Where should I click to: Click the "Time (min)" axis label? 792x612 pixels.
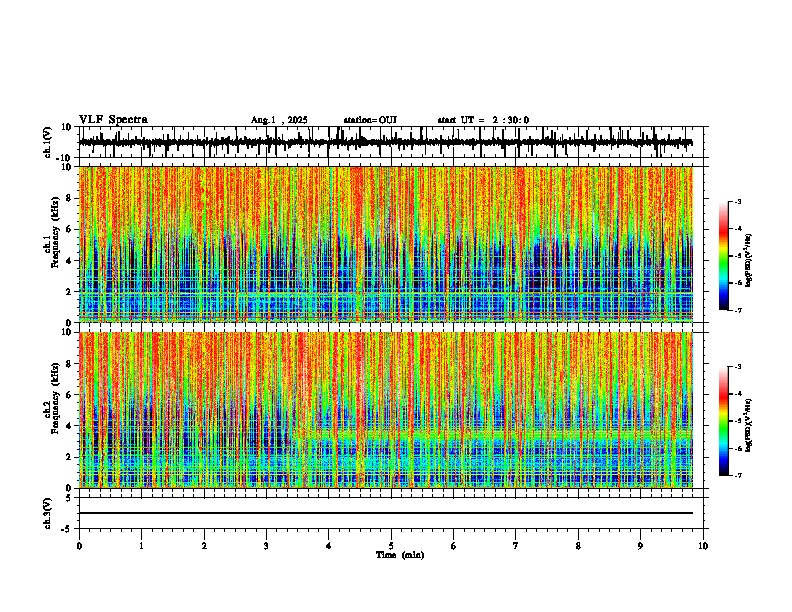400,555
